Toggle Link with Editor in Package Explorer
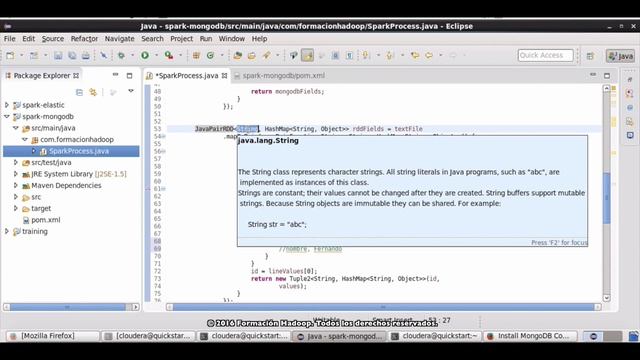The width and height of the screenshot is (640, 360). (93, 92)
